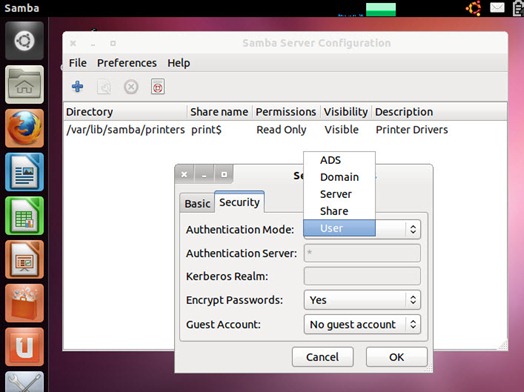
Task: Choose ADS authentication mode
Action: (x=339, y=160)
